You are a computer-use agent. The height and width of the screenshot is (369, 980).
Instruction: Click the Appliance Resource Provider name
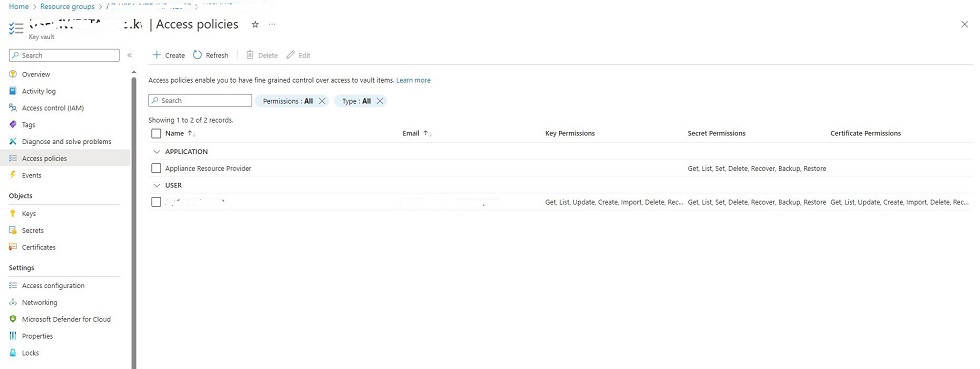[208, 169]
